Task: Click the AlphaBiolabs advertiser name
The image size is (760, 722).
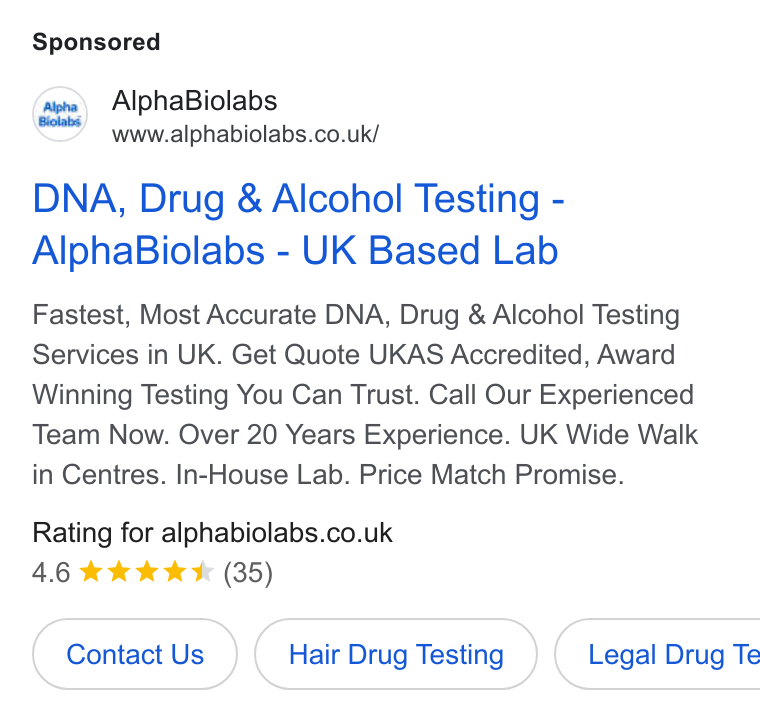Action: (194, 101)
